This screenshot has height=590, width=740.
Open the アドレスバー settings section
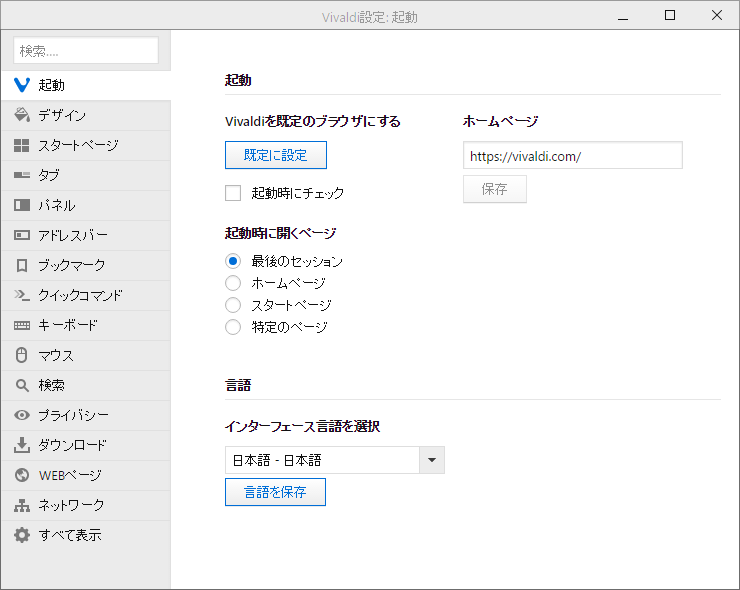click(x=86, y=235)
